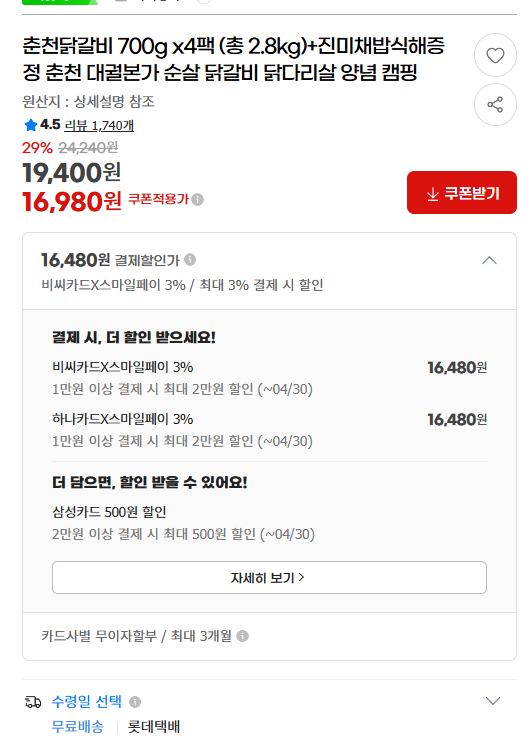The width and height of the screenshot is (530, 750).
Task: Open info icon next to 카드사별 무이자할부
Action: tap(243, 636)
